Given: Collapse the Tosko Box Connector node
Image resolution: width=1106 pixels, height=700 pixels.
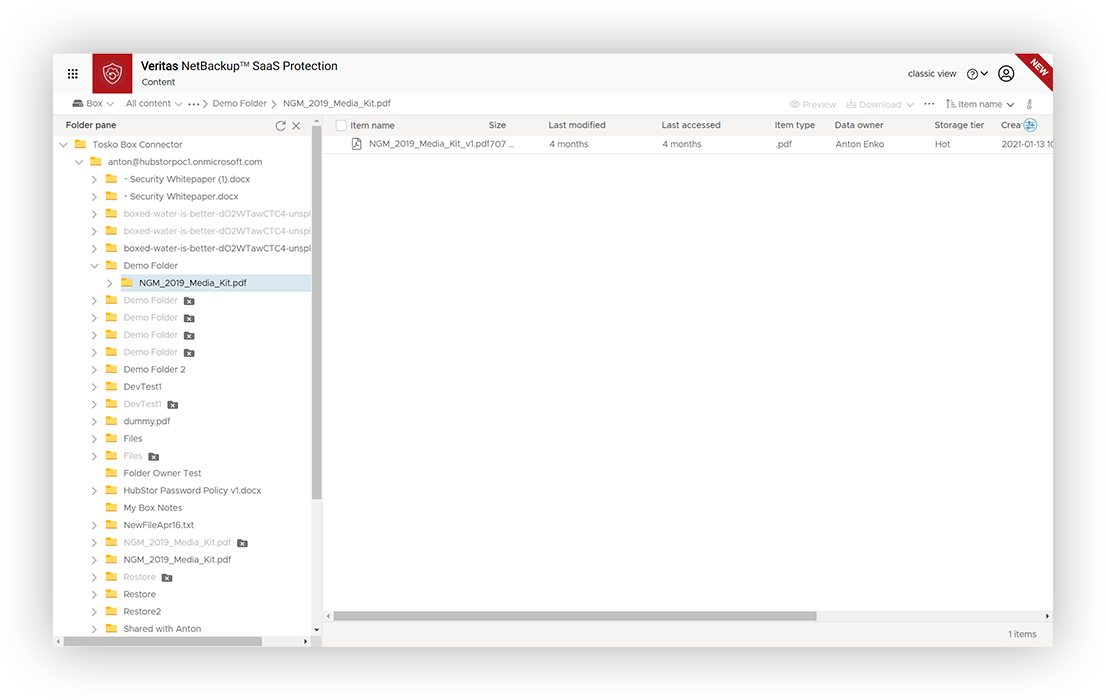Looking at the screenshot, I should [63, 145].
